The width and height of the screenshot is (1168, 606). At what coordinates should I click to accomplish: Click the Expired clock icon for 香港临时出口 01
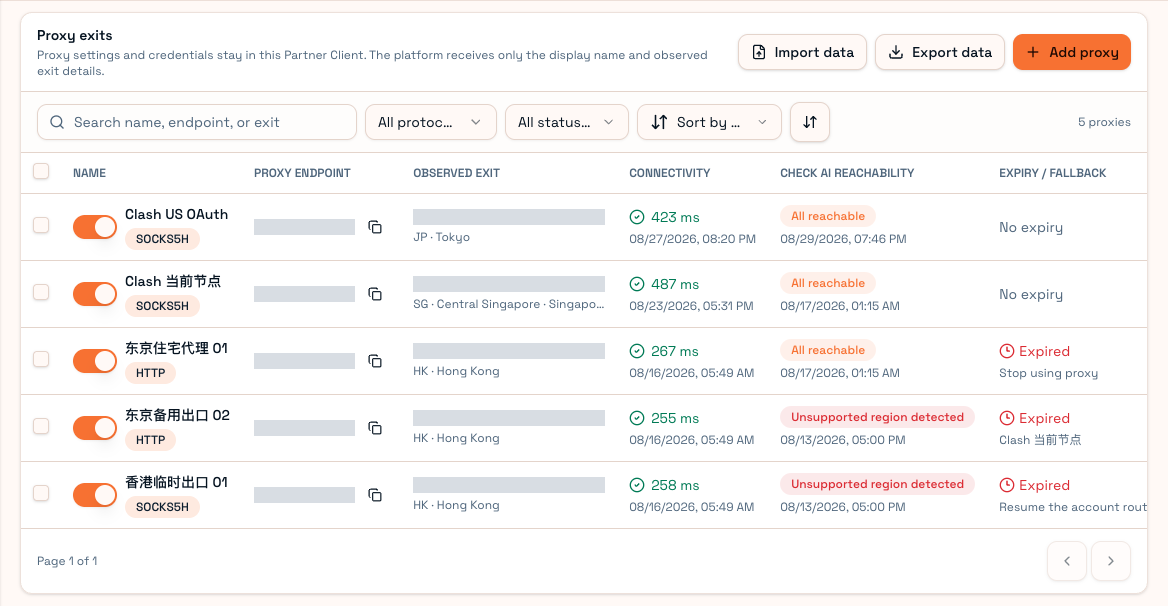1006,485
